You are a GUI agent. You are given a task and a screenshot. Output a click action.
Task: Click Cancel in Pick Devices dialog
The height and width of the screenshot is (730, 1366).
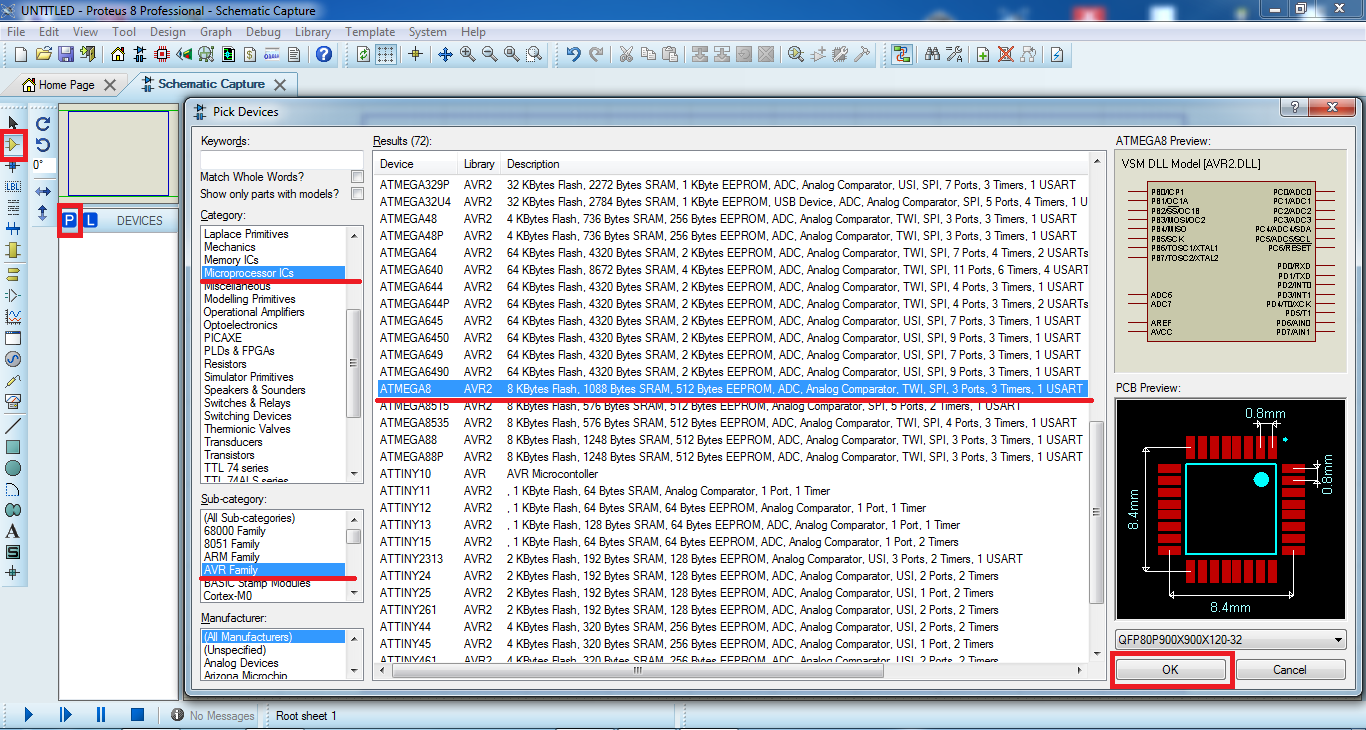point(1290,670)
